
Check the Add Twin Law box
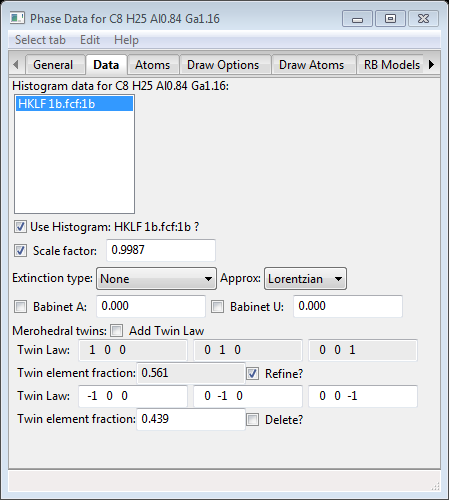[x=116, y=330]
